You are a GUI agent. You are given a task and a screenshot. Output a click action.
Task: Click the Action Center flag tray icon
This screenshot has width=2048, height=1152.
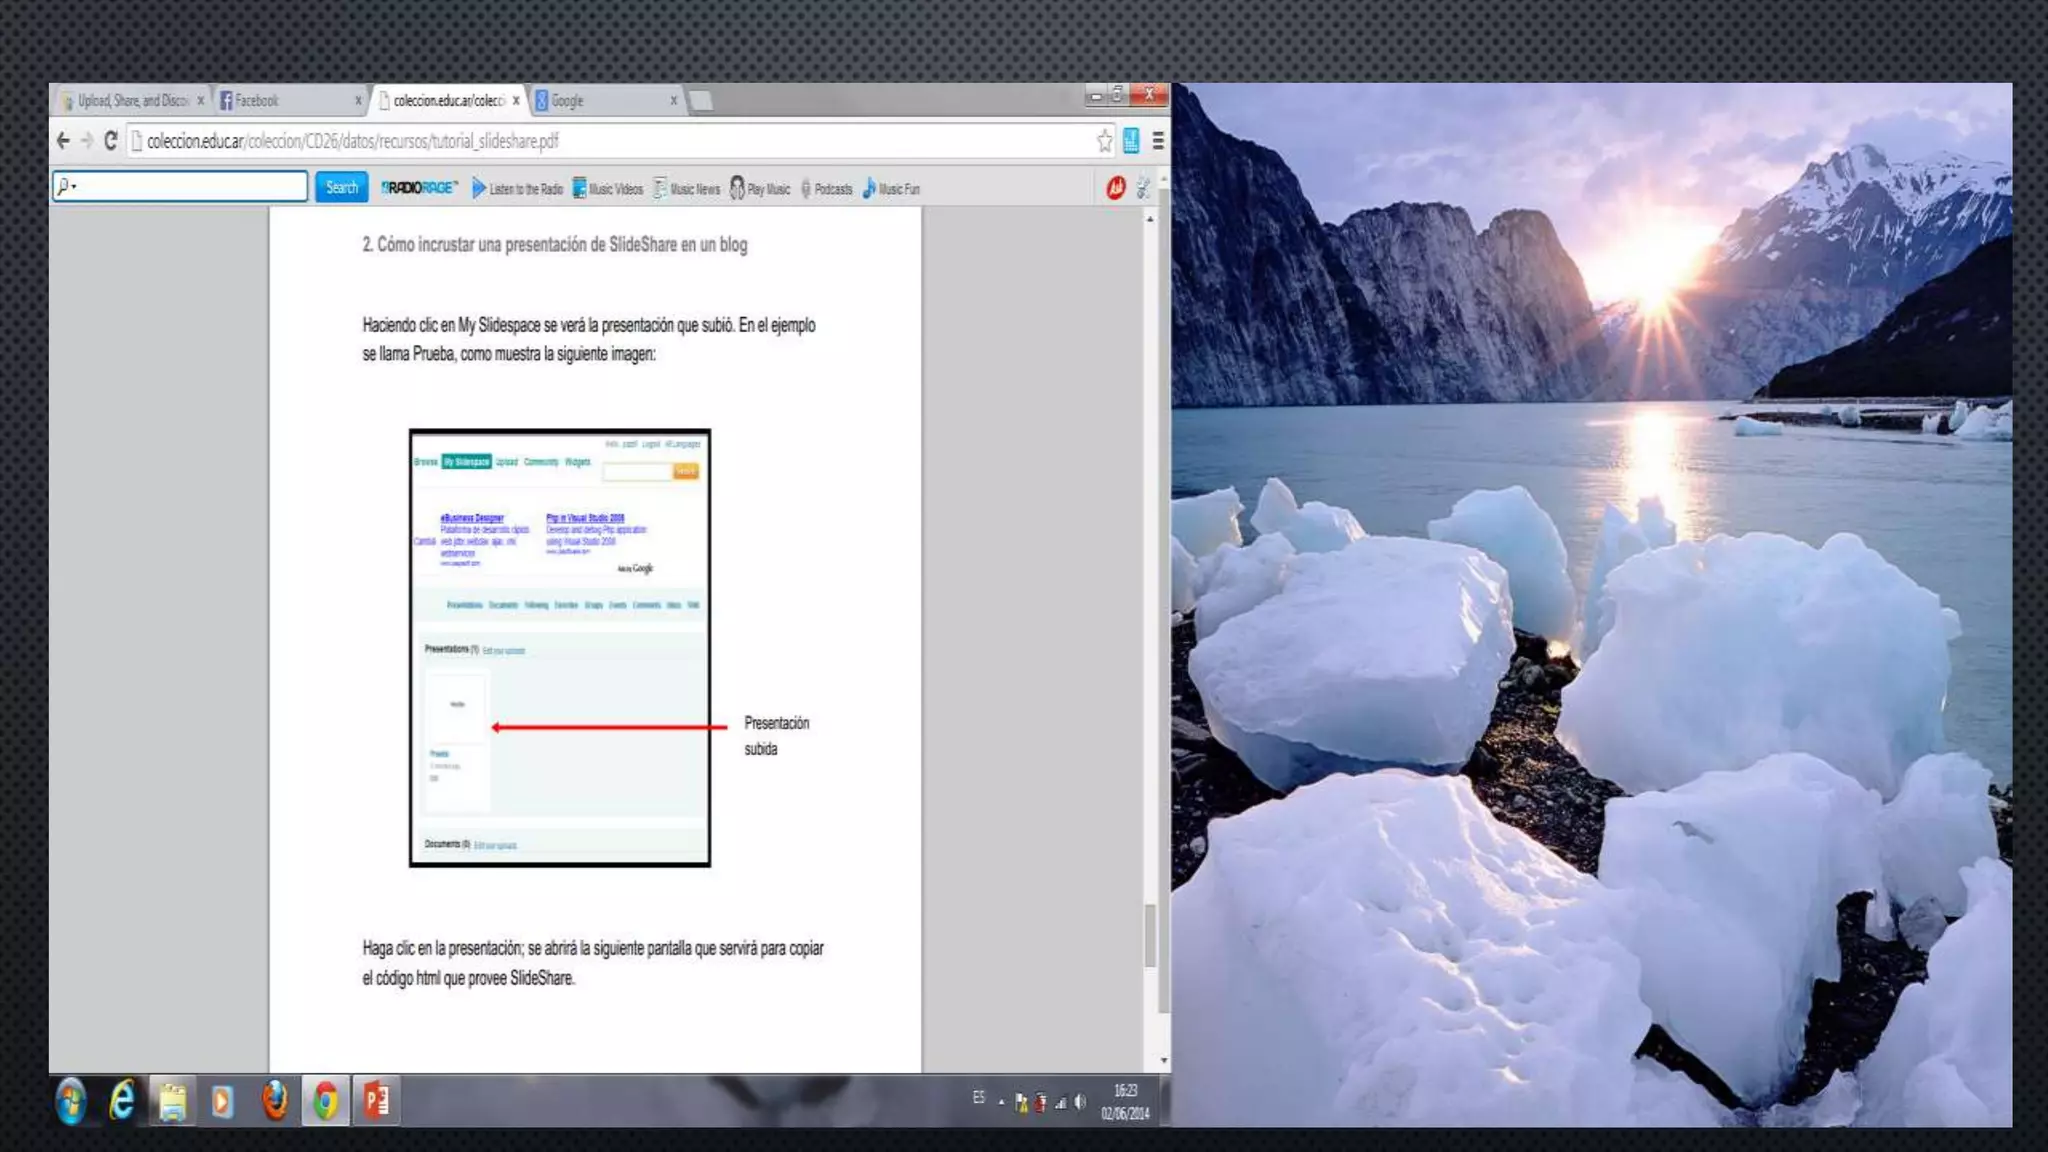click(1021, 1102)
